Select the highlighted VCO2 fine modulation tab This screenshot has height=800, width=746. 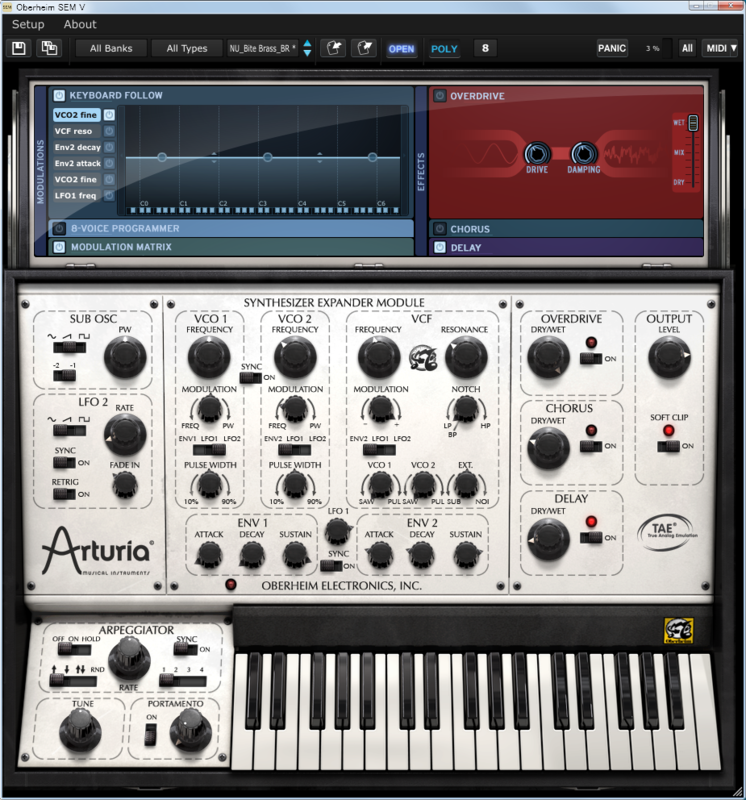coord(76,115)
